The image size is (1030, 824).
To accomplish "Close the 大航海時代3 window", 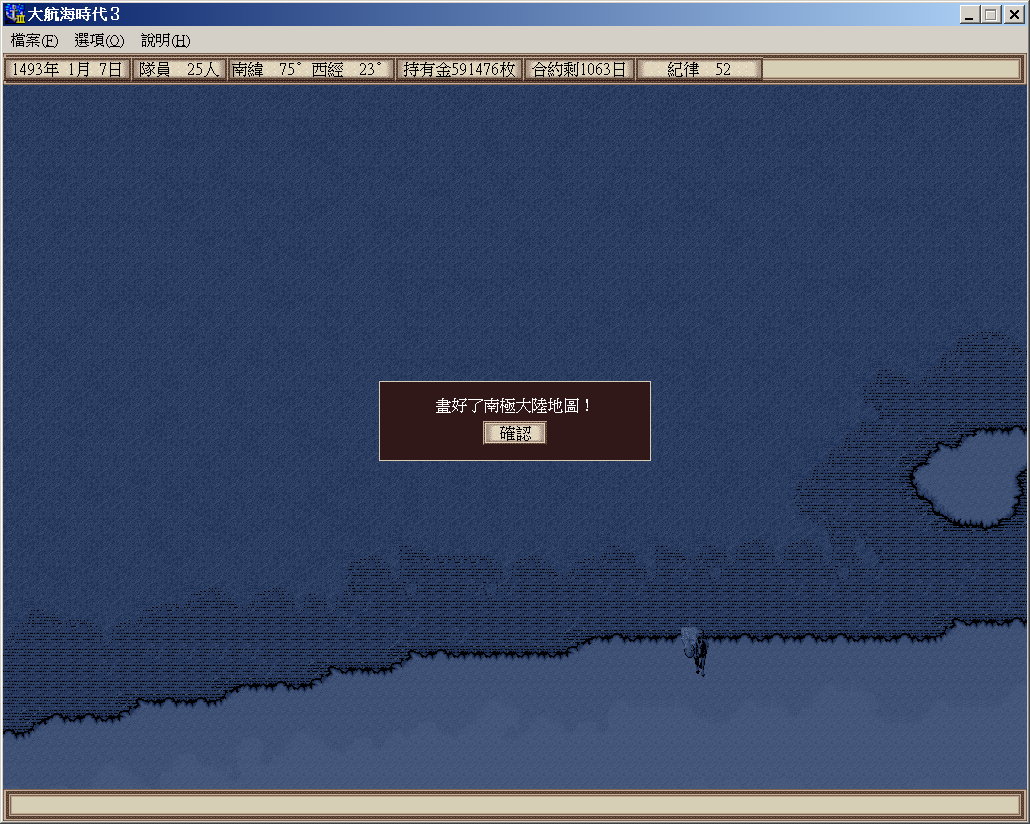I will click(1012, 15).
